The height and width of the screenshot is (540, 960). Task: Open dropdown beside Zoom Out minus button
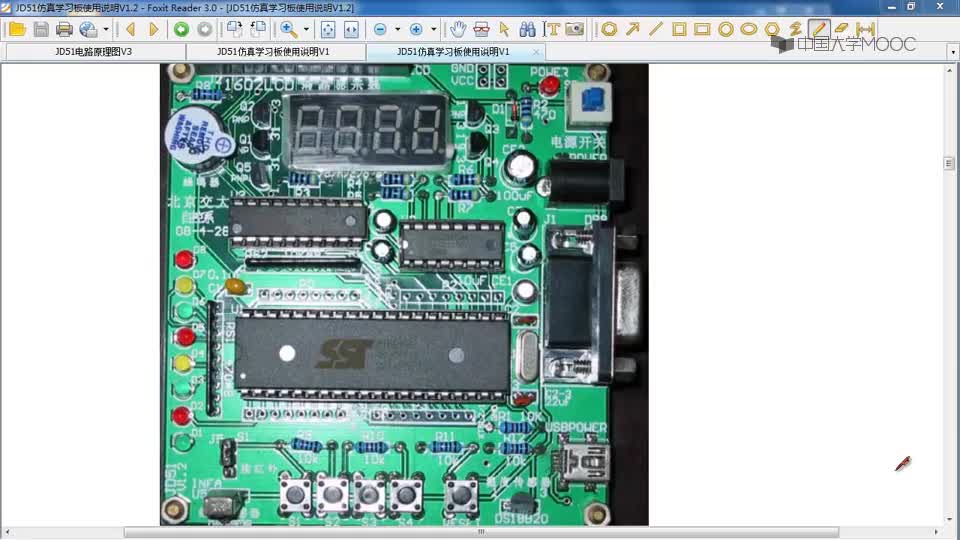[x=397, y=29]
